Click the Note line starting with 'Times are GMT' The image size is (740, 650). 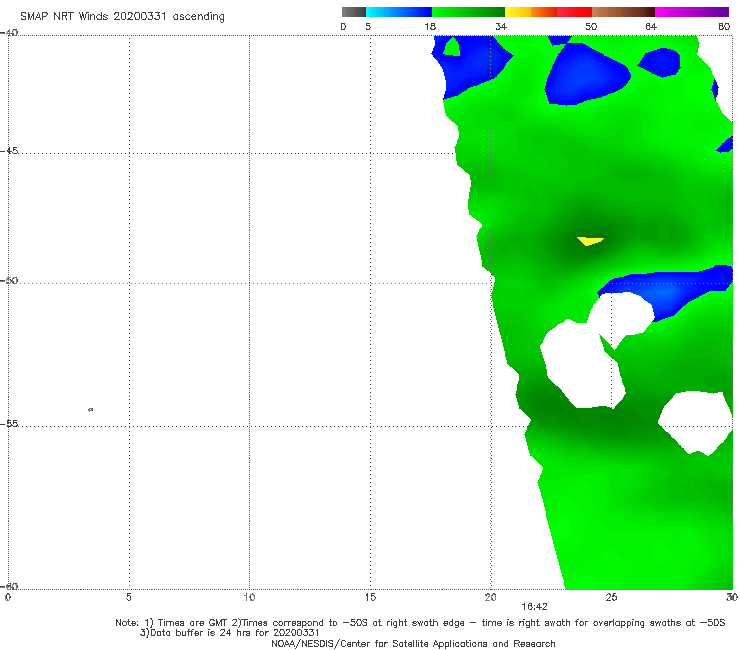tap(420, 623)
